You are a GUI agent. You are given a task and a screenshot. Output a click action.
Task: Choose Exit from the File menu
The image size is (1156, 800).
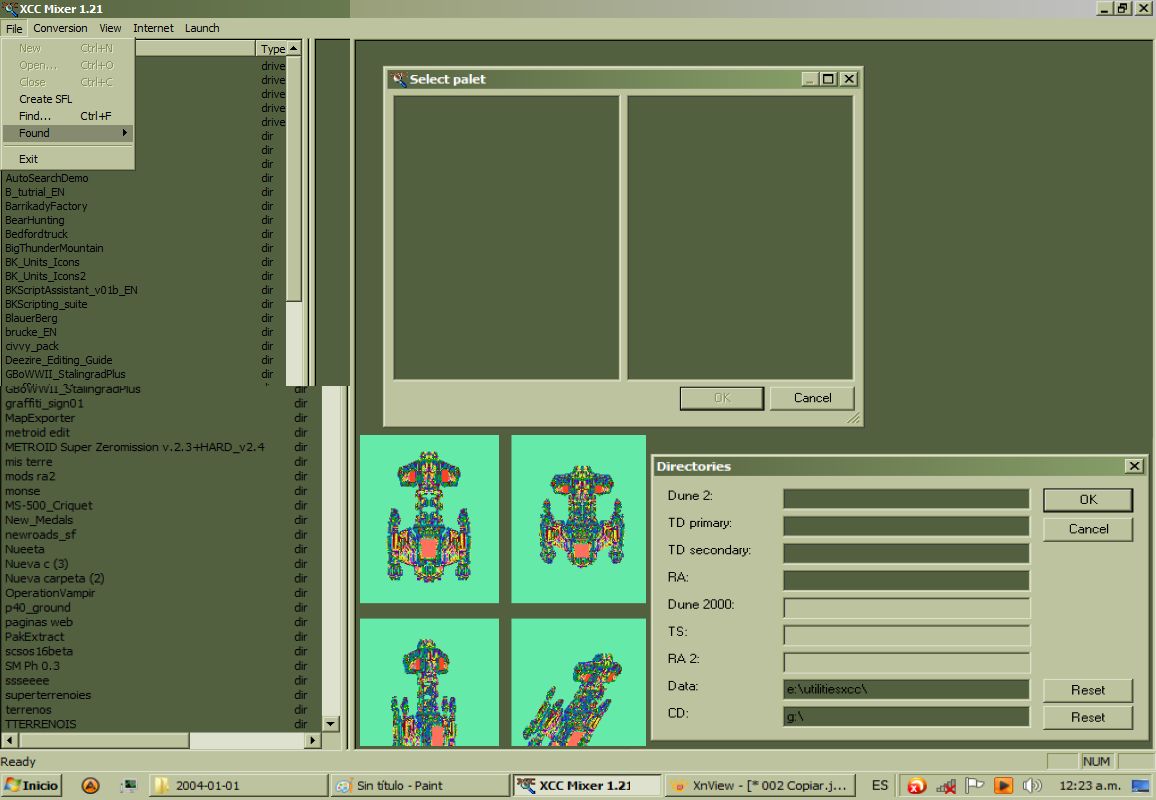click(x=67, y=159)
